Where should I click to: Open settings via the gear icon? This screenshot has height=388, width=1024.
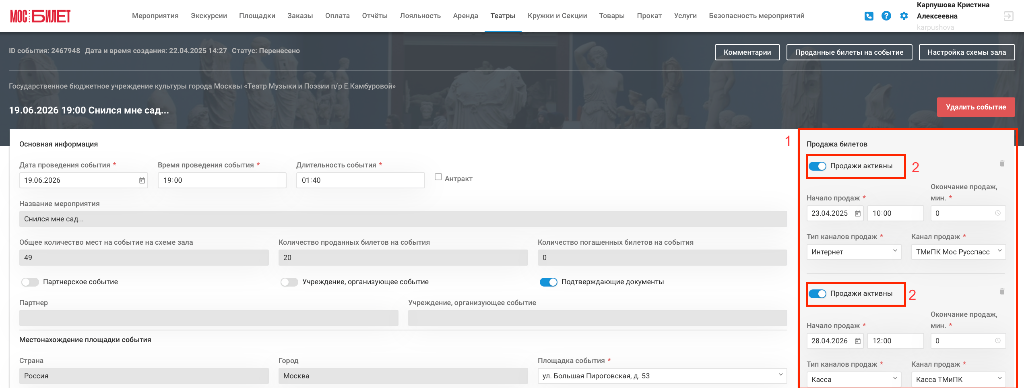click(x=904, y=16)
